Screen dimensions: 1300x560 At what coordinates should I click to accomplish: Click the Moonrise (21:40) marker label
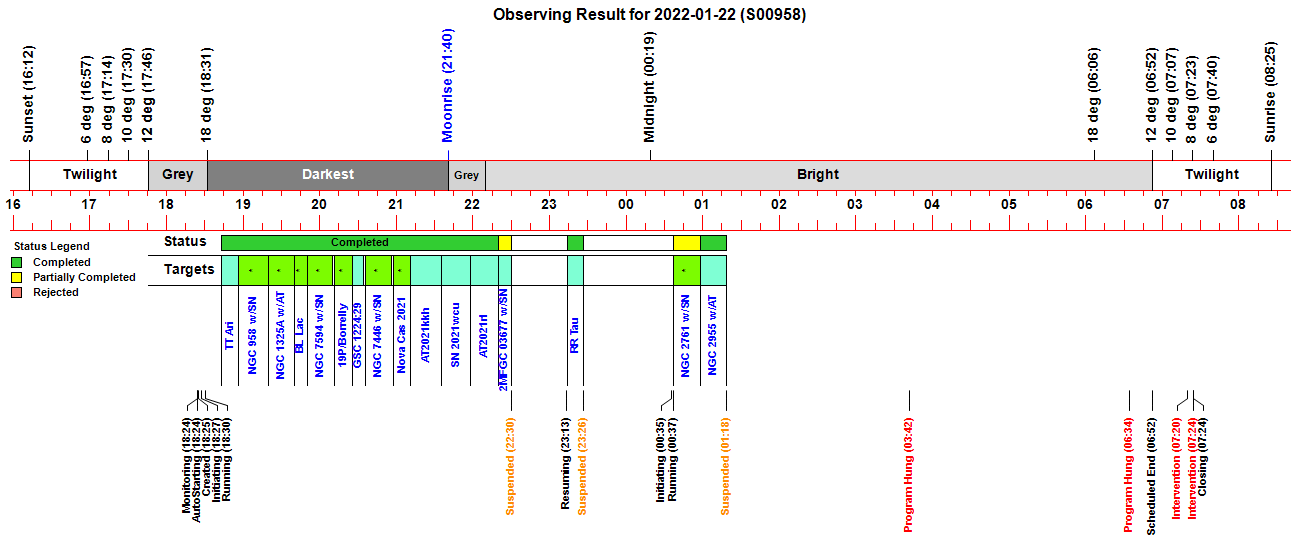448,86
